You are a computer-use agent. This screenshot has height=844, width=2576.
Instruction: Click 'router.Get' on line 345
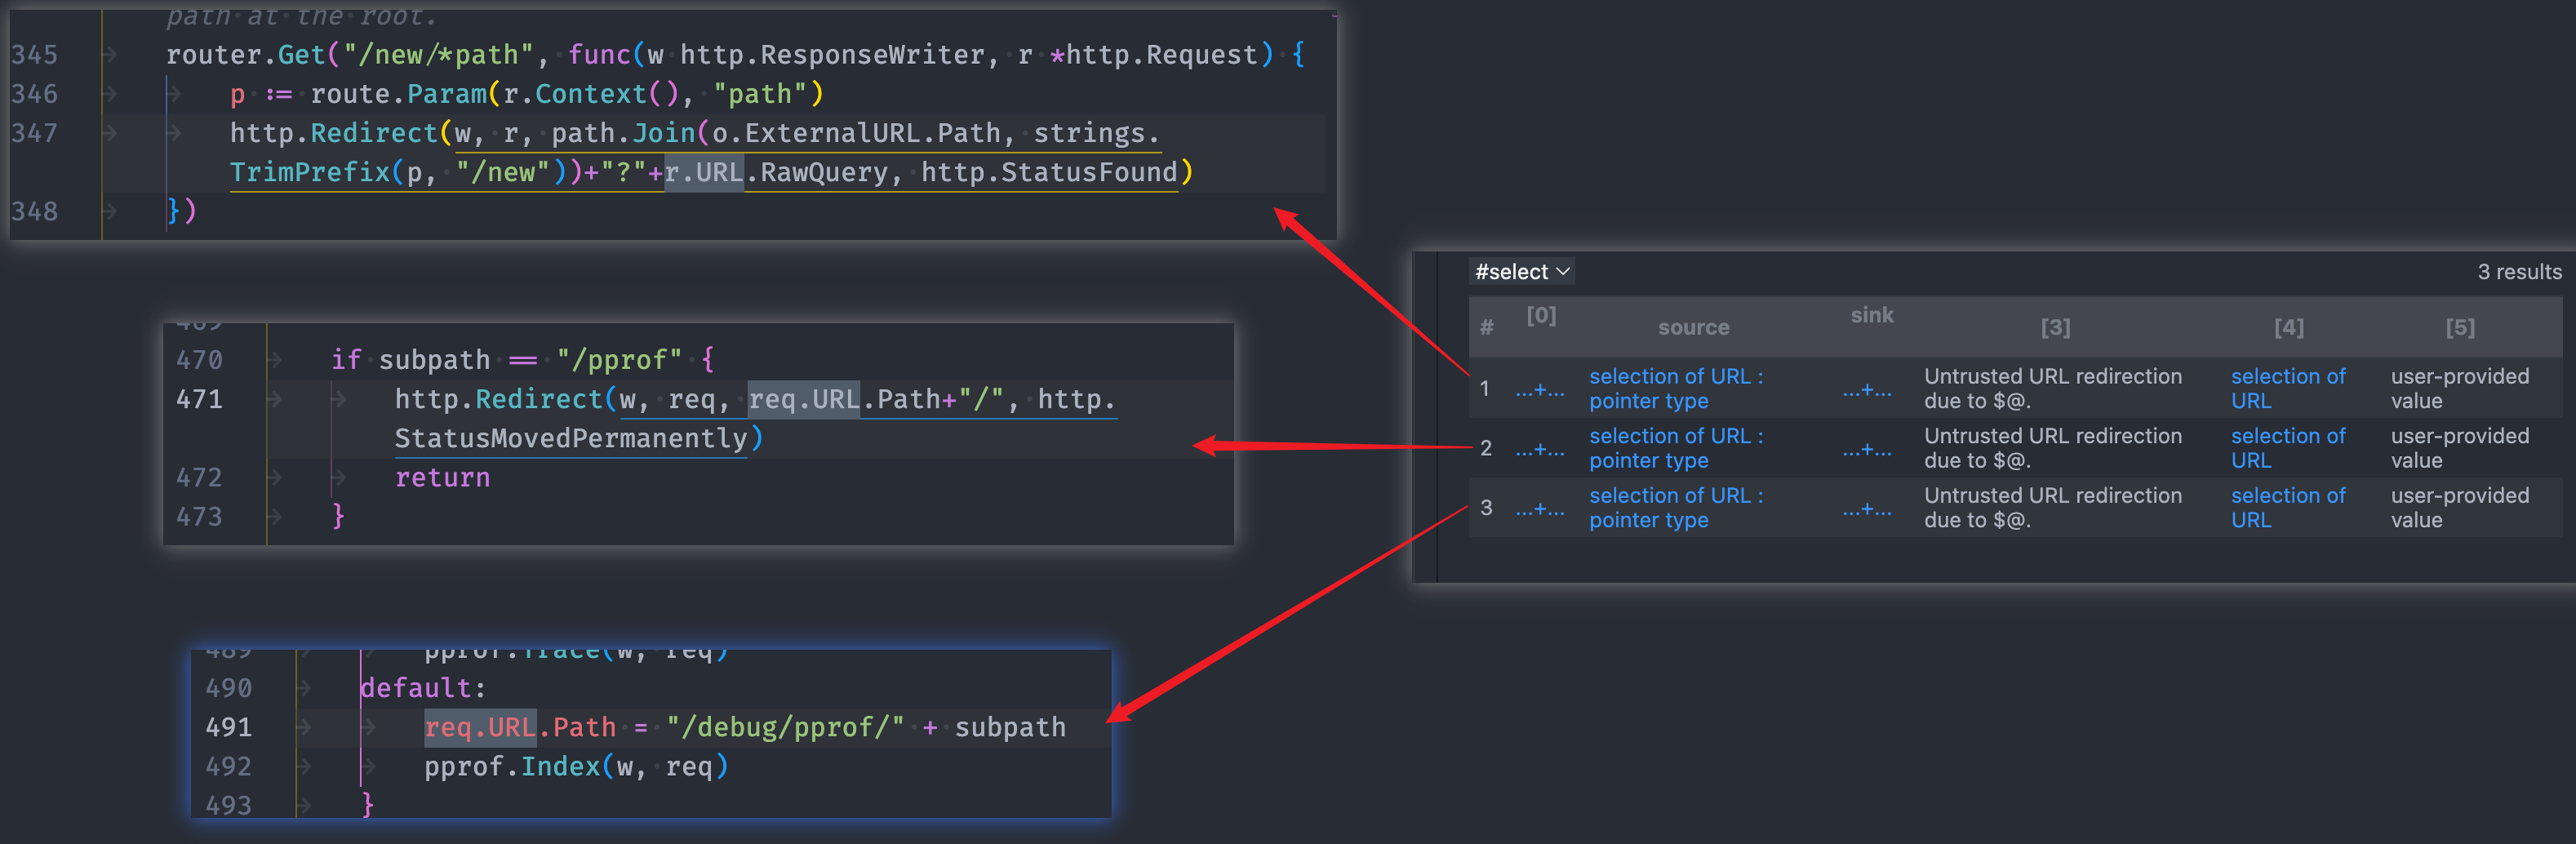click(x=246, y=55)
